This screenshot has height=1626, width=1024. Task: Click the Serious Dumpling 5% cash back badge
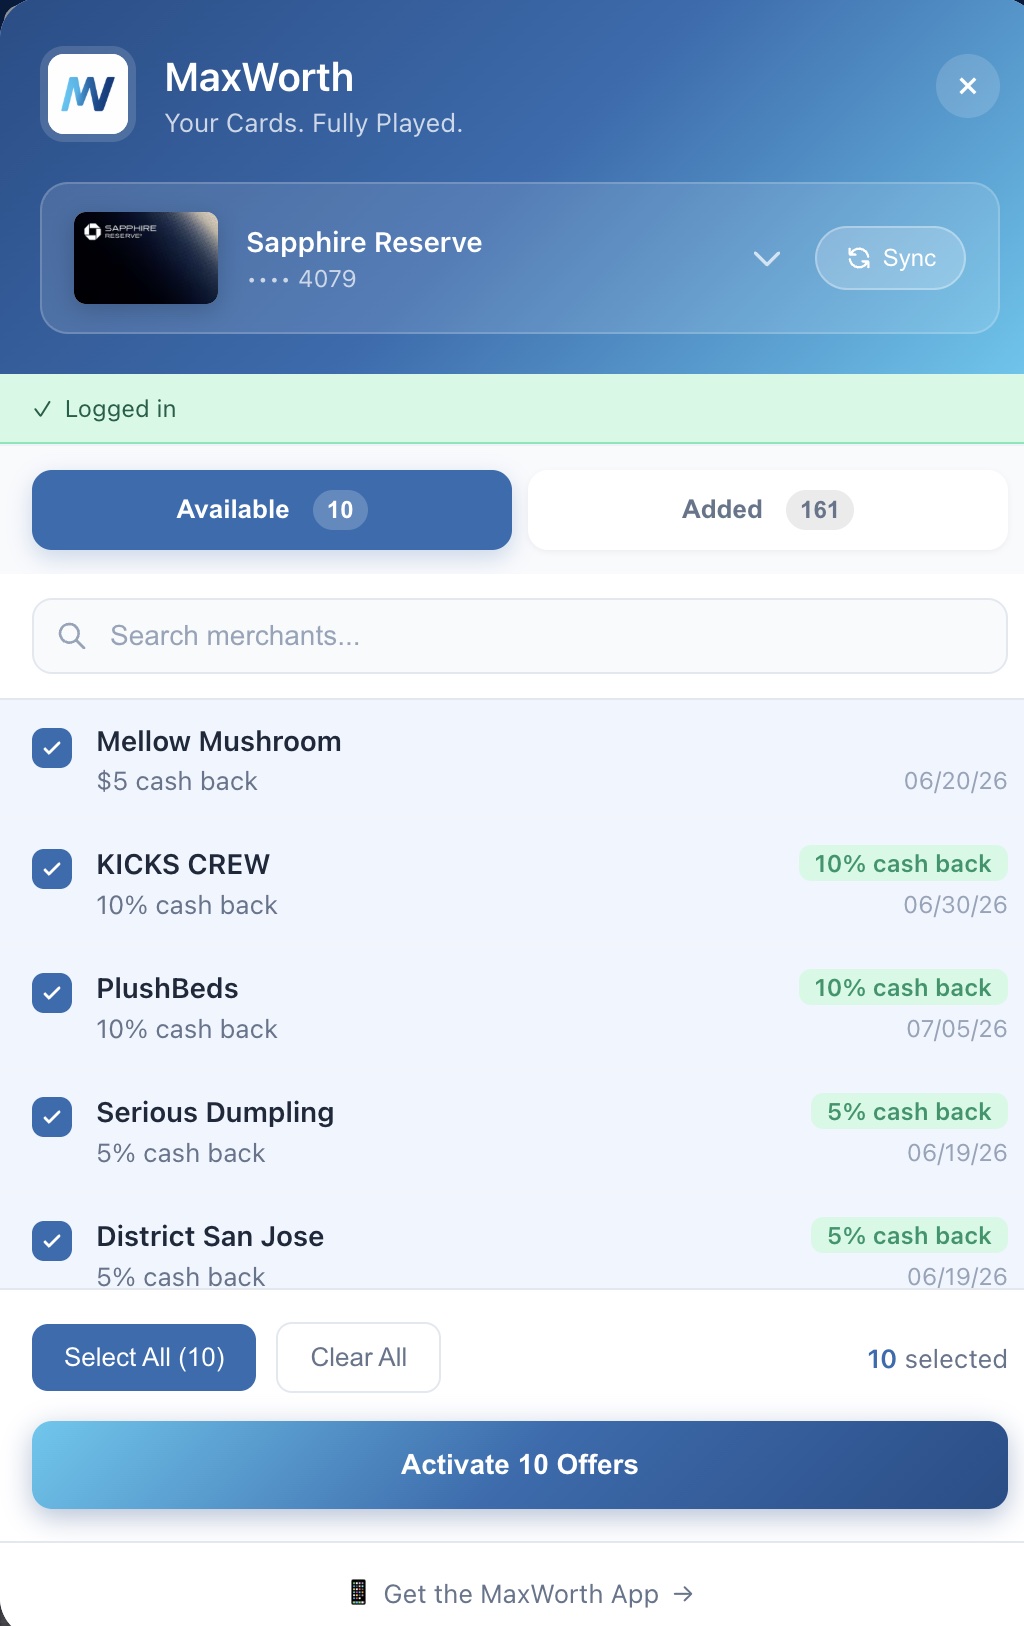(x=909, y=1112)
